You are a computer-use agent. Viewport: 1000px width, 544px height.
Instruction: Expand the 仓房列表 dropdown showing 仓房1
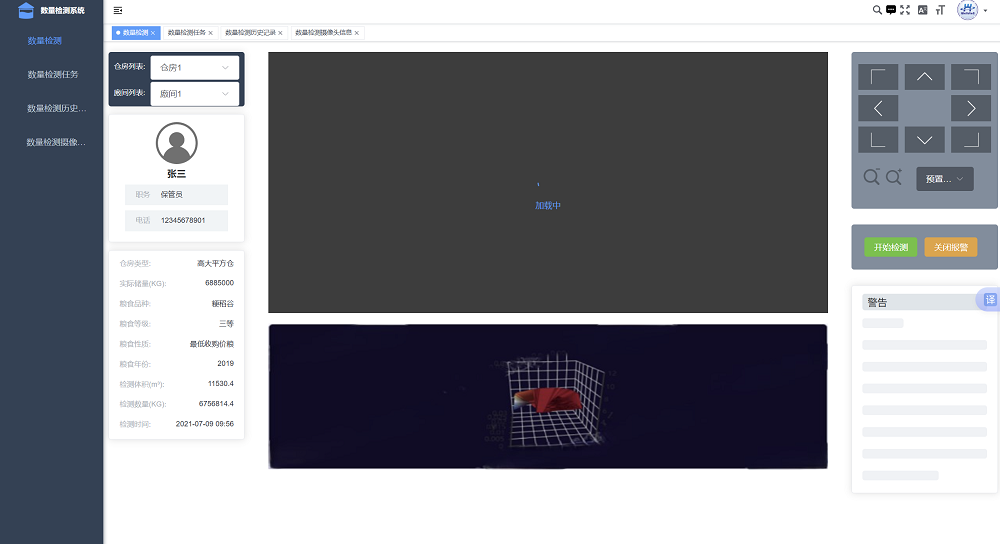click(x=195, y=68)
